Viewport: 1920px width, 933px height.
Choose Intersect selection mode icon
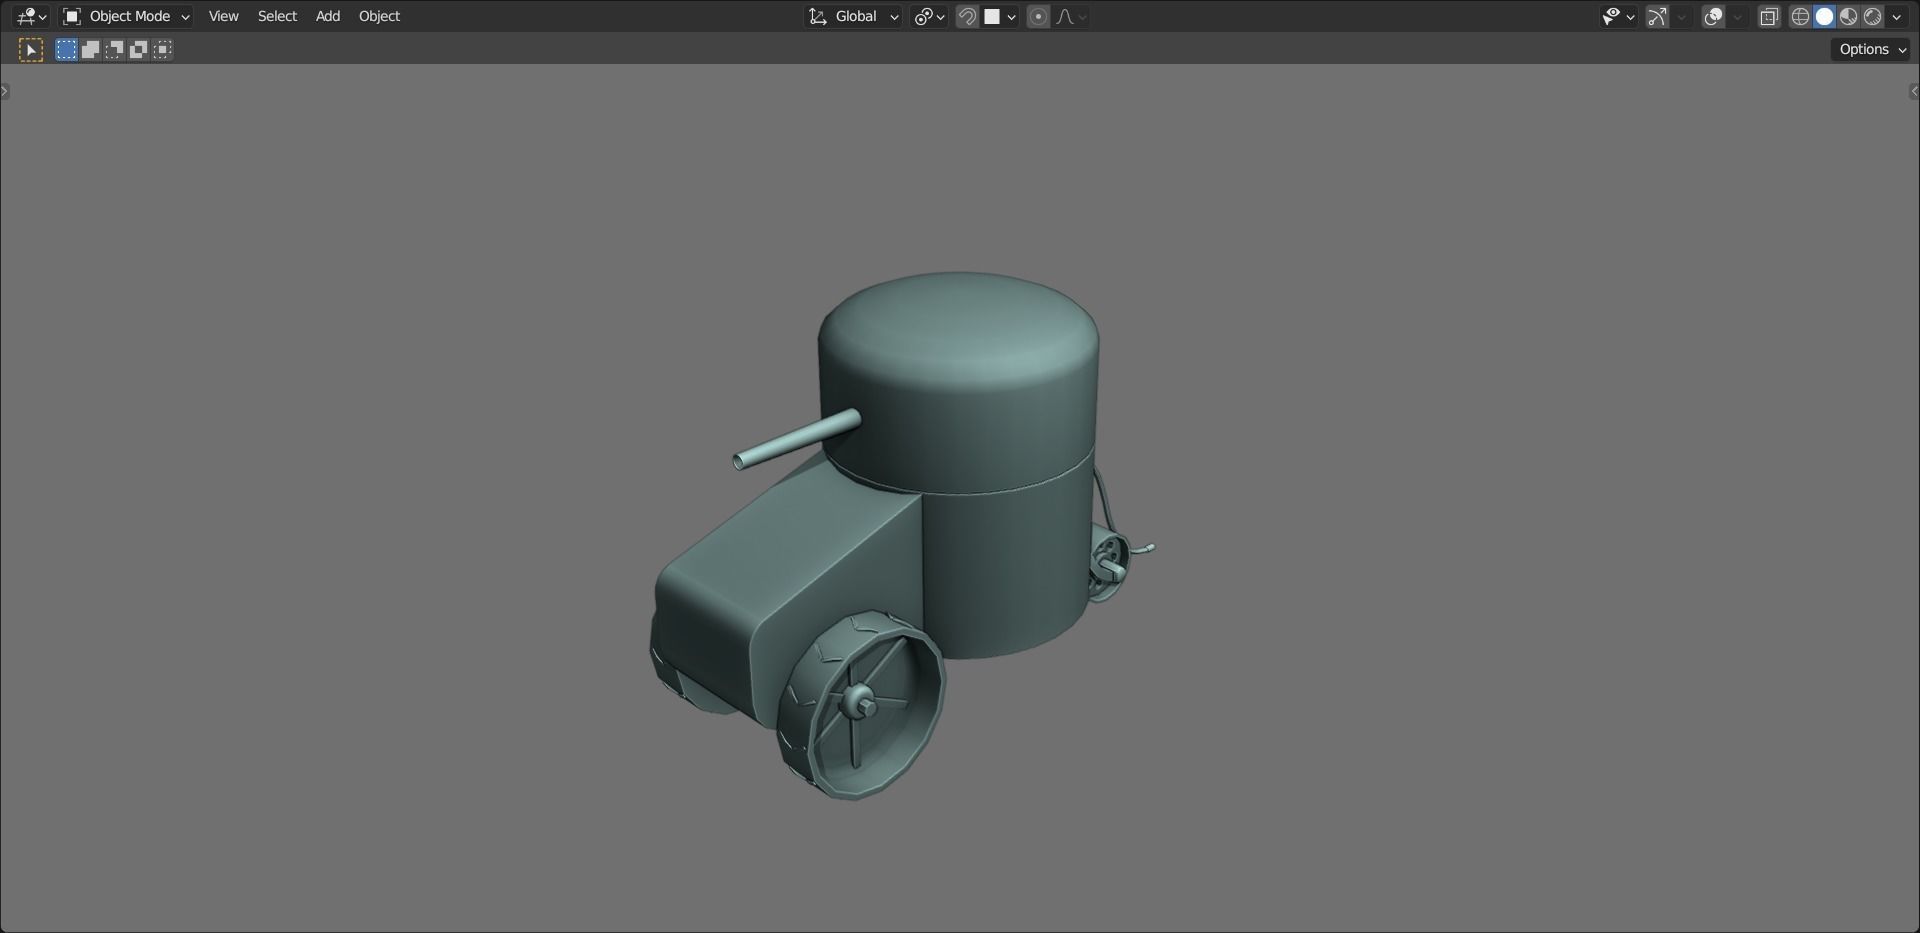coord(162,49)
